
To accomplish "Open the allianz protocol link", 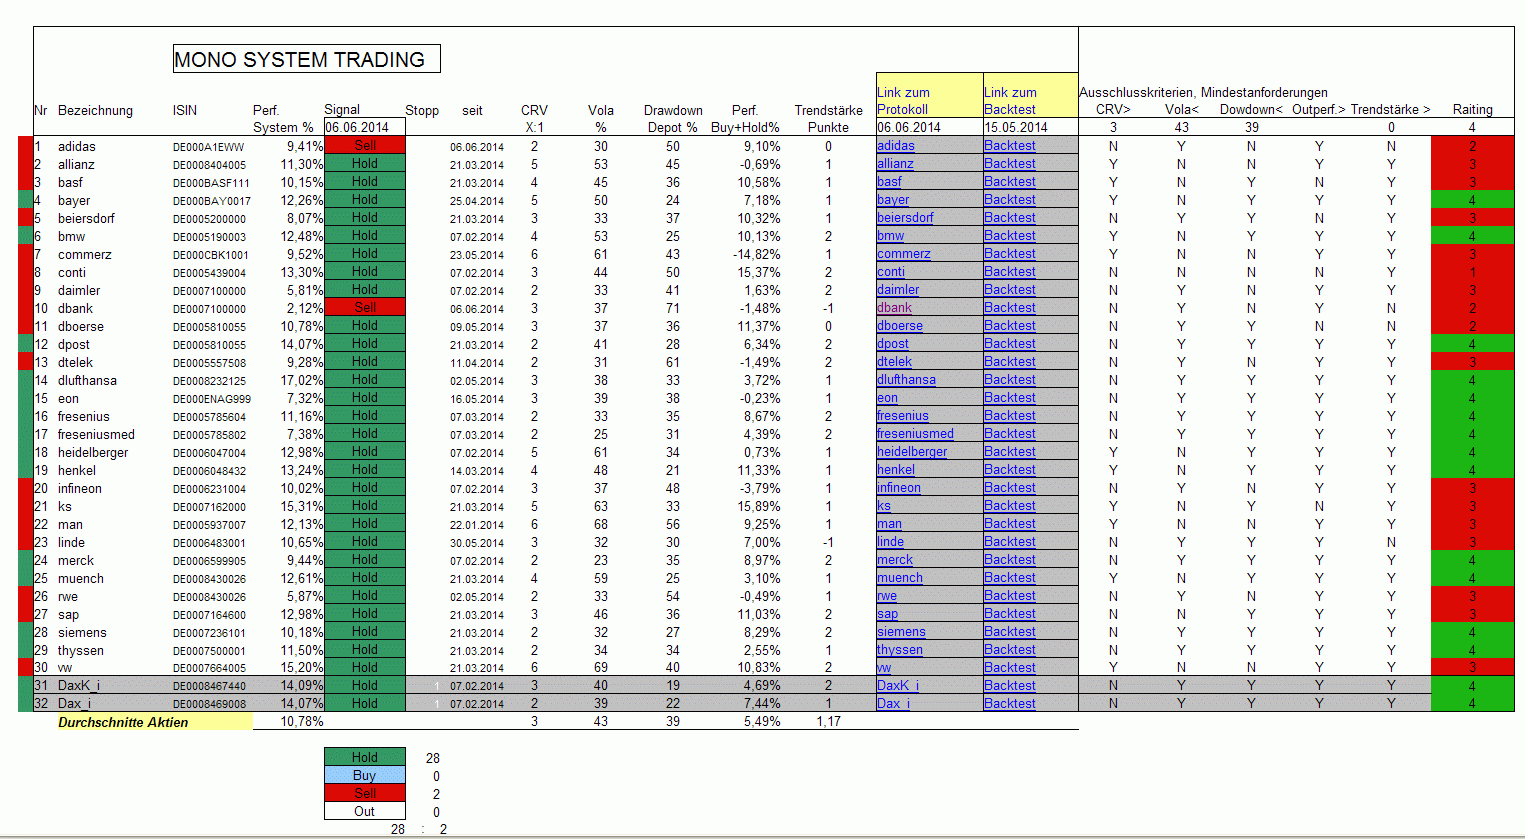I will point(895,164).
